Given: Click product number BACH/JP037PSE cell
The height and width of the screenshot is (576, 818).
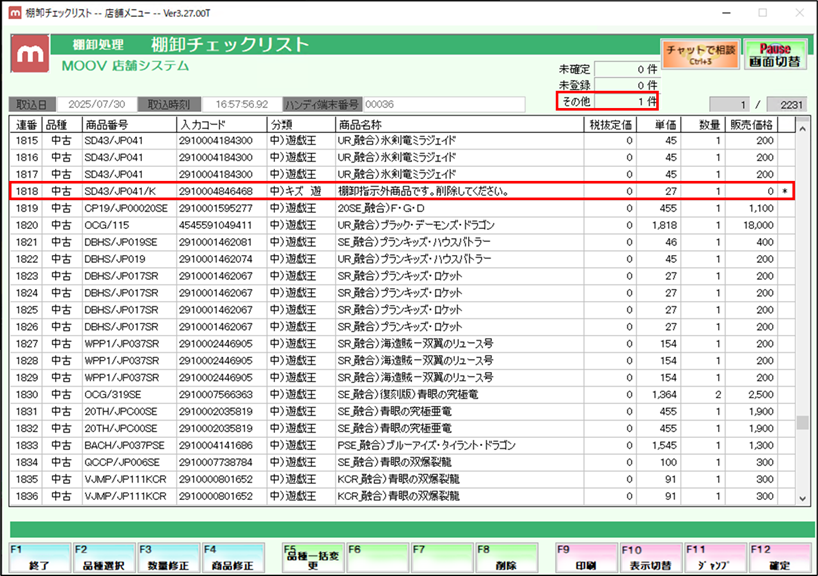Looking at the screenshot, I should (129, 445).
